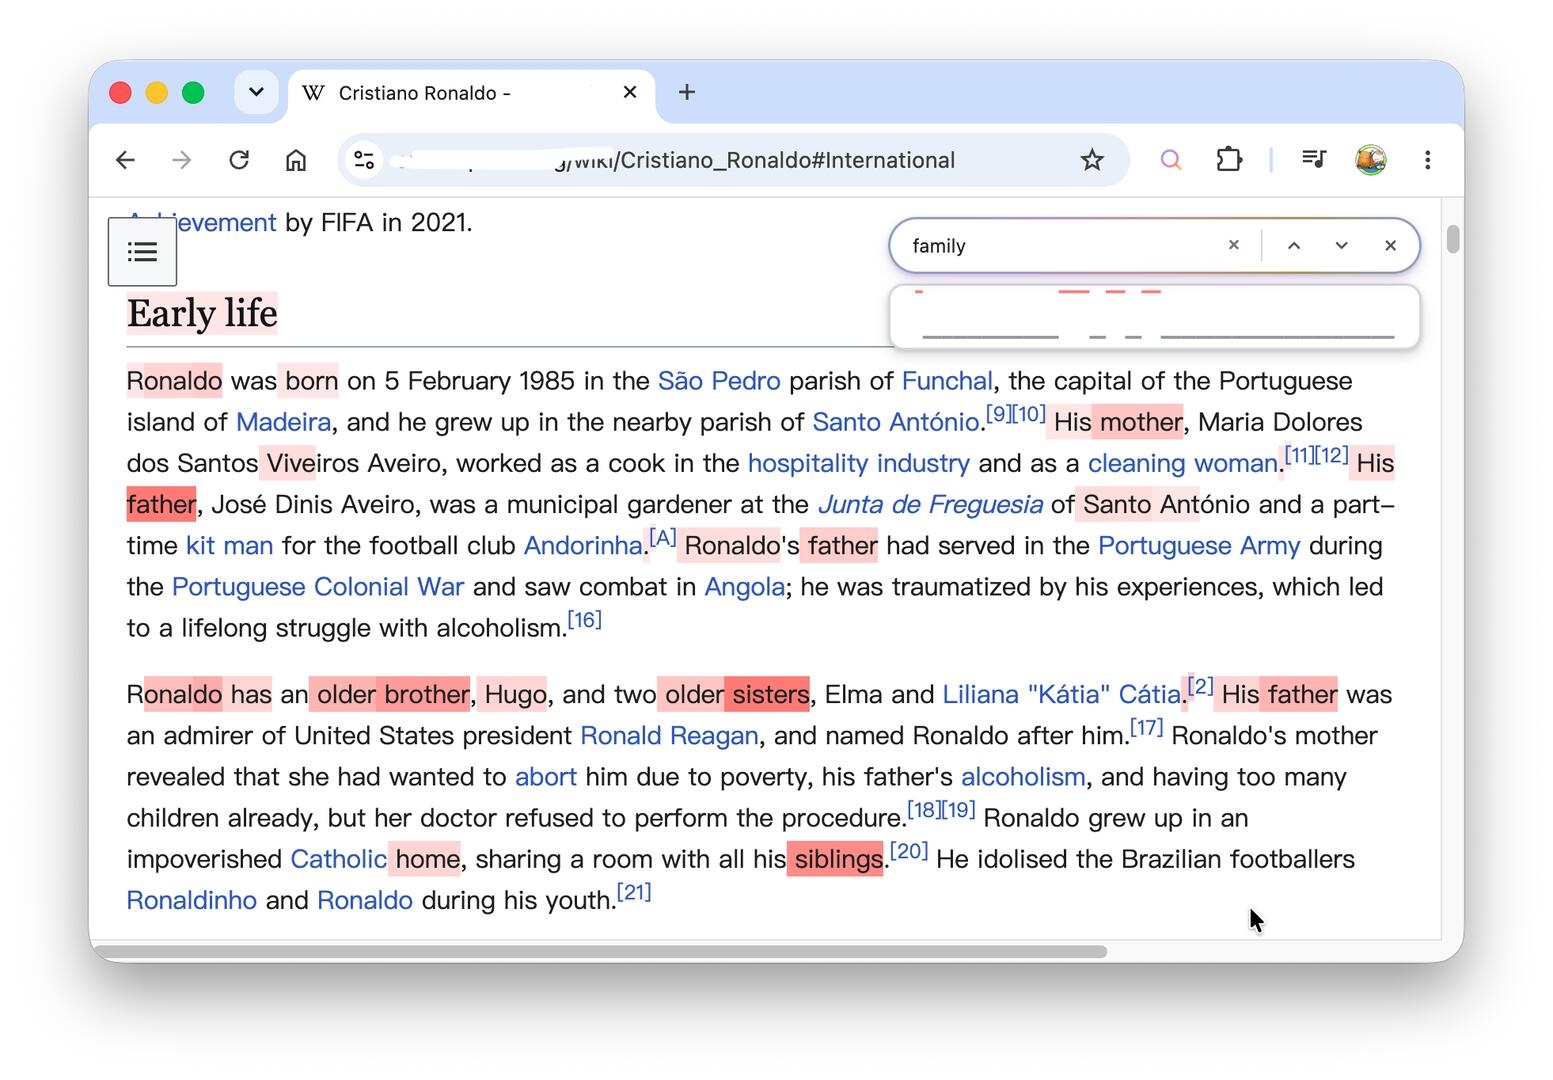
Task: Open citation [20]
Action: (910, 851)
